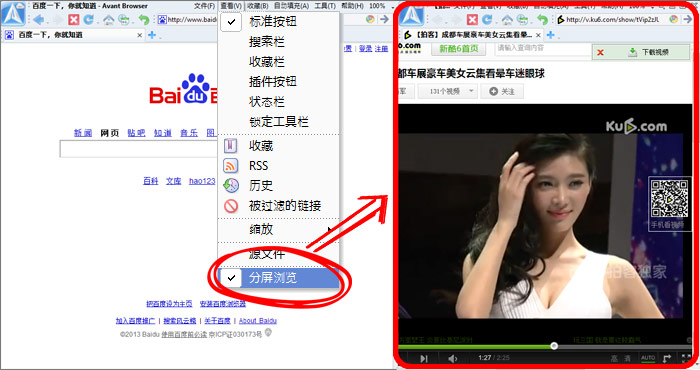Click the blue back arrow in left toolbar
Image resolution: width=700 pixels, height=370 pixels.
click(x=38, y=20)
